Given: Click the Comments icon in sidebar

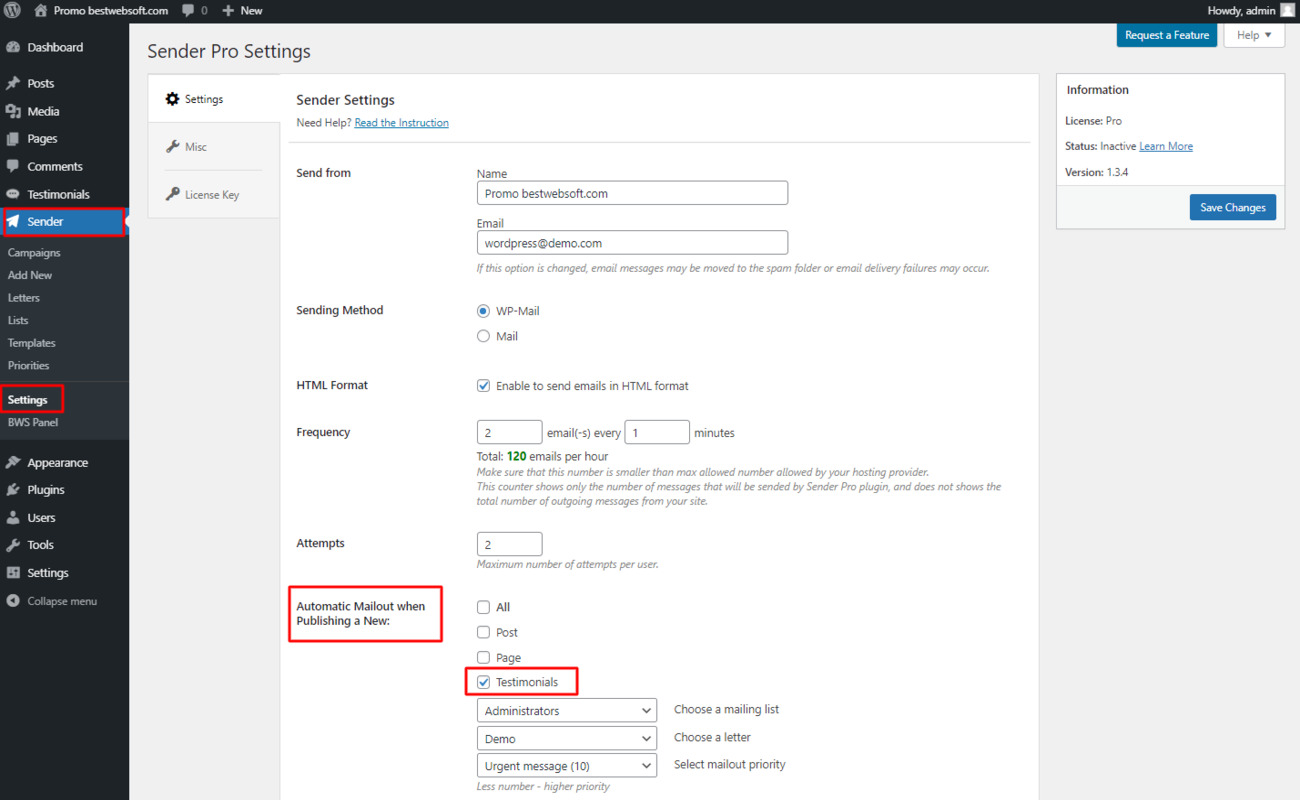Looking at the screenshot, I should pyautogui.click(x=13, y=166).
